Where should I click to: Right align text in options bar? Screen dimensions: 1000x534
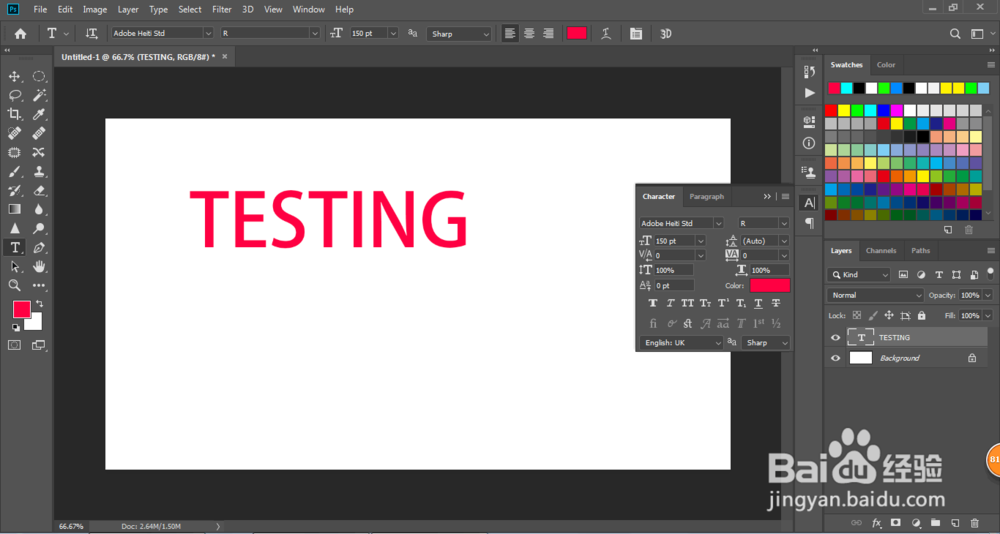click(548, 34)
